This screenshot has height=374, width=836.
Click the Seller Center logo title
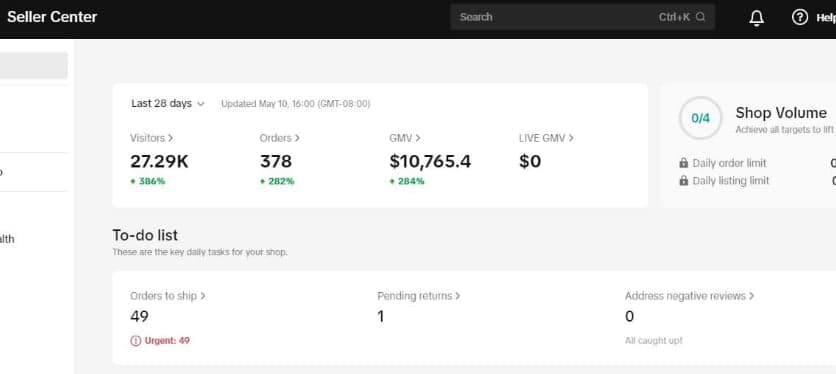click(52, 17)
